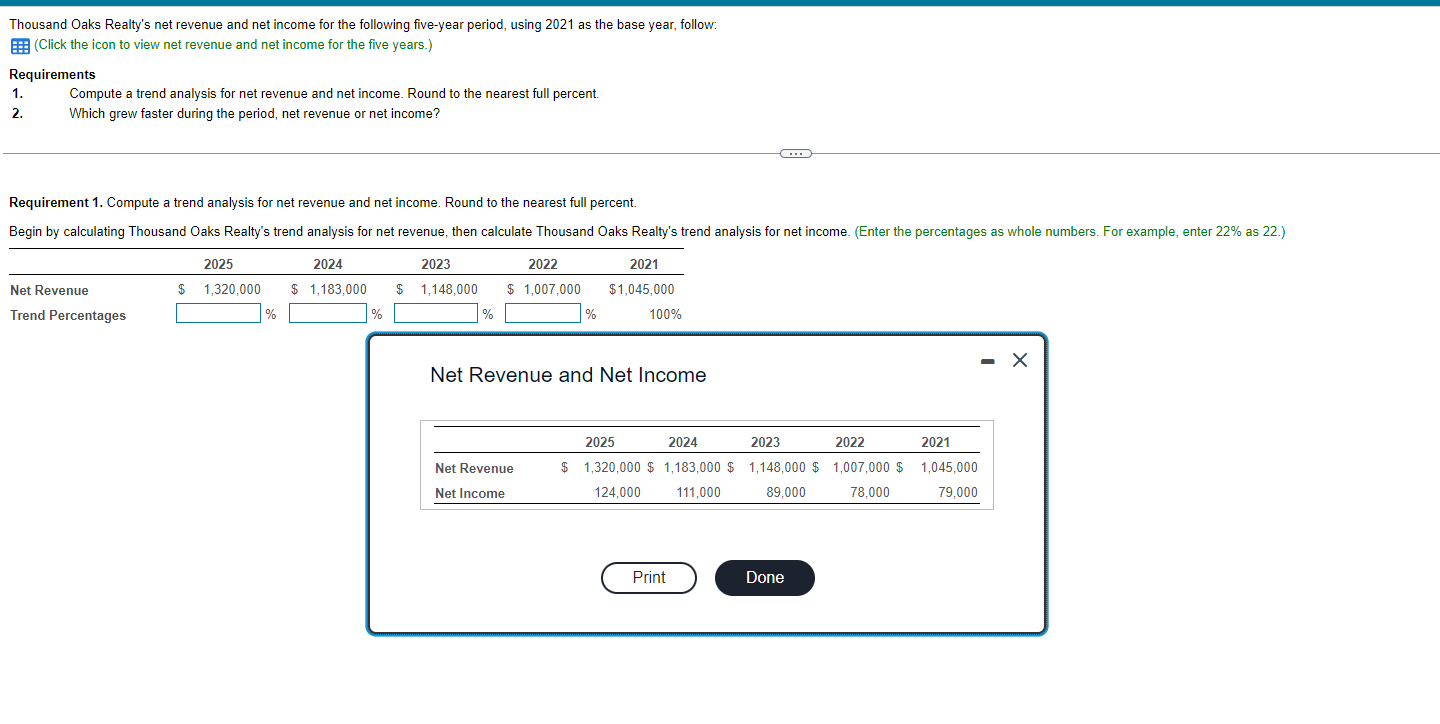
Task: Click the 2021 column header in popup table
Action: click(936, 442)
